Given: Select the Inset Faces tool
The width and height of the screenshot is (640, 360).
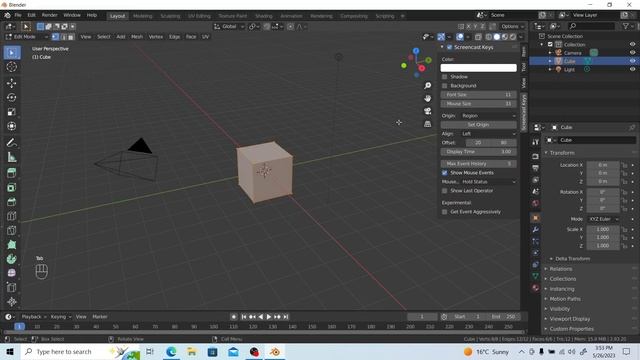Looking at the screenshot, I should tap(12, 188).
